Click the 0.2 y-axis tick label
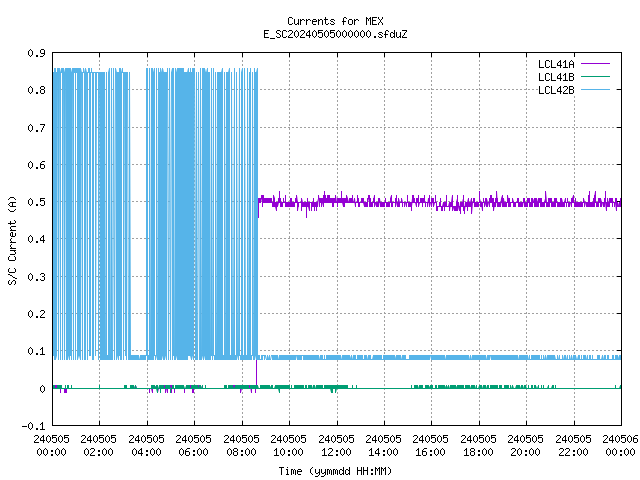The width and height of the screenshot is (640, 480). pyautogui.click(x=36, y=314)
